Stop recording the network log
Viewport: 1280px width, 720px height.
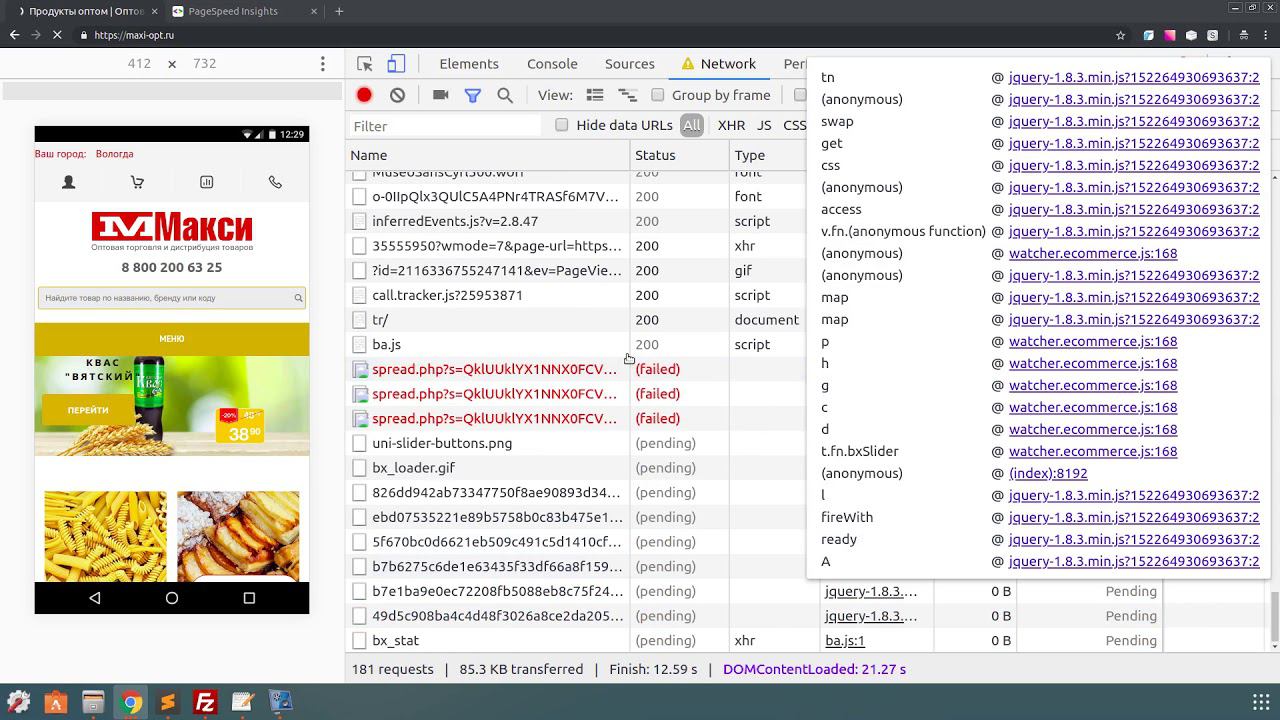364,95
